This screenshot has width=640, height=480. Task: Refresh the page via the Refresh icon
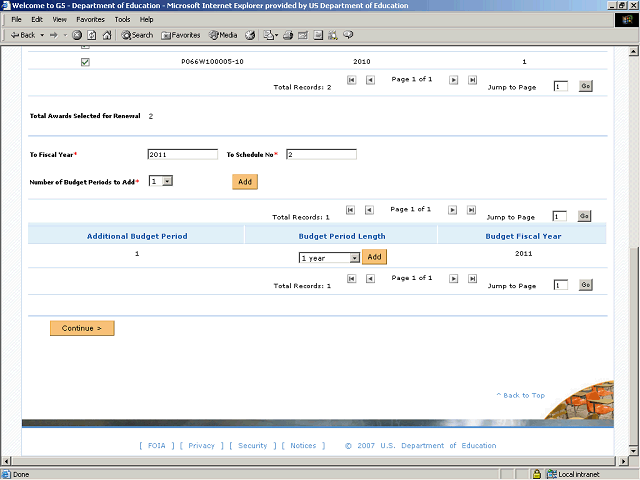click(x=92, y=35)
